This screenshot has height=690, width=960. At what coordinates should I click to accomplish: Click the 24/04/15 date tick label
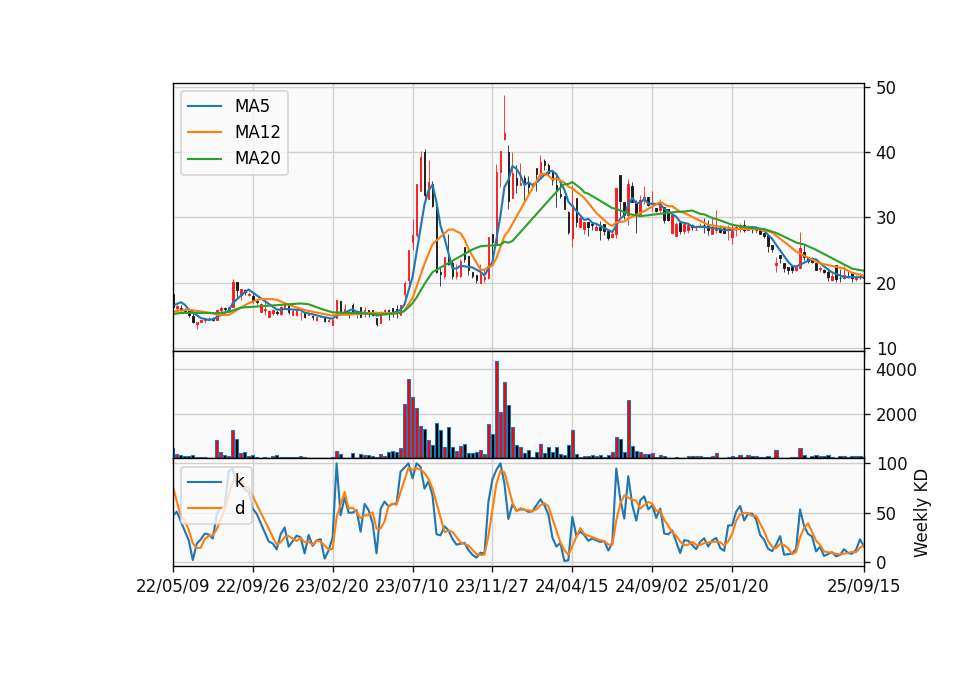point(572,586)
